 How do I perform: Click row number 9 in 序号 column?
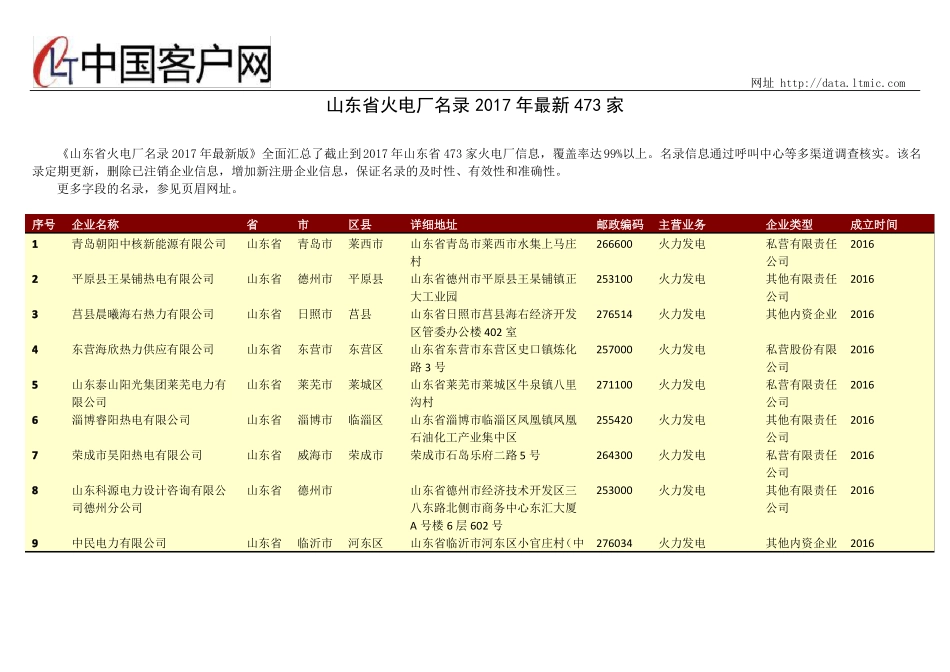[35, 544]
